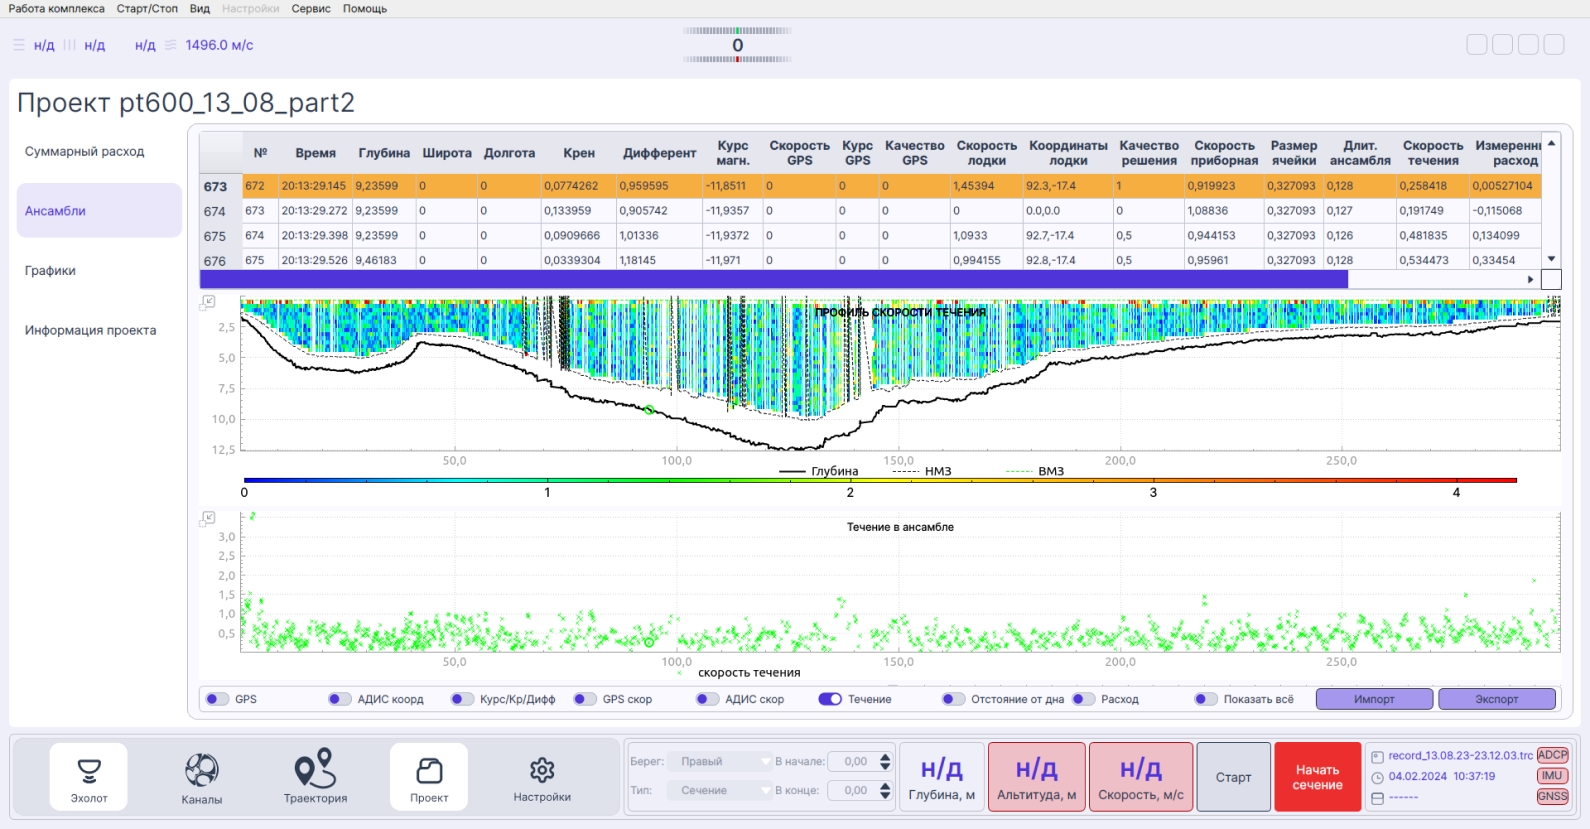
Task: Increase the В начале spinner value
Action: [x=885, y=757]
